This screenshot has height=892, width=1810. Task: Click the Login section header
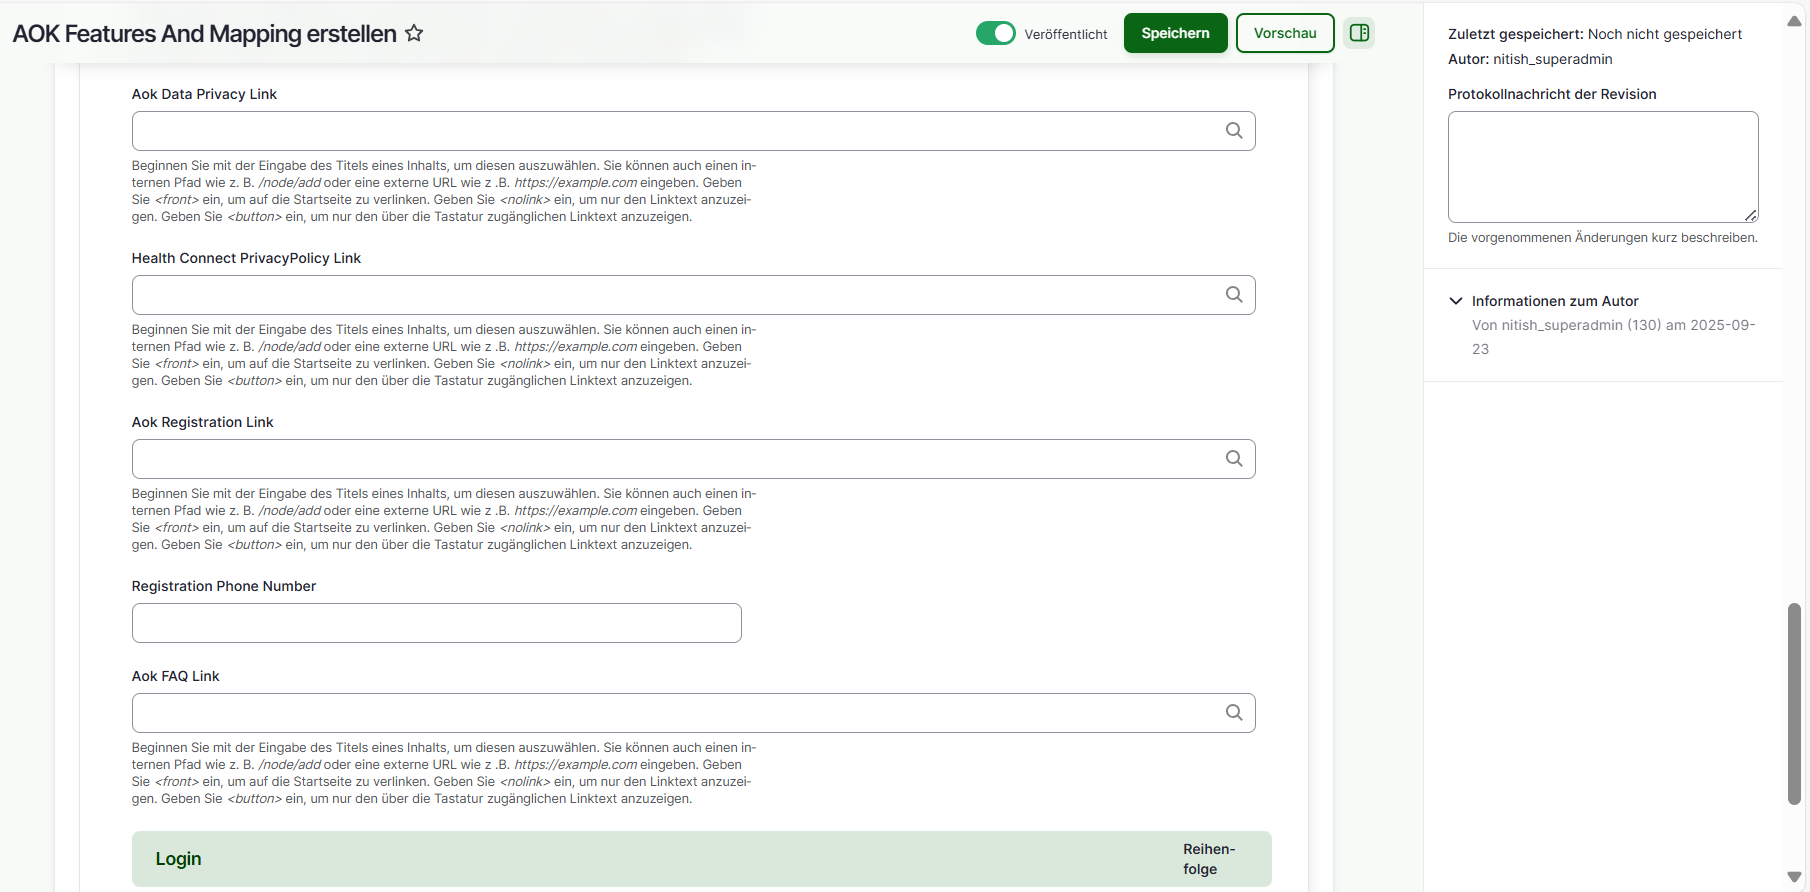point(178,859)
